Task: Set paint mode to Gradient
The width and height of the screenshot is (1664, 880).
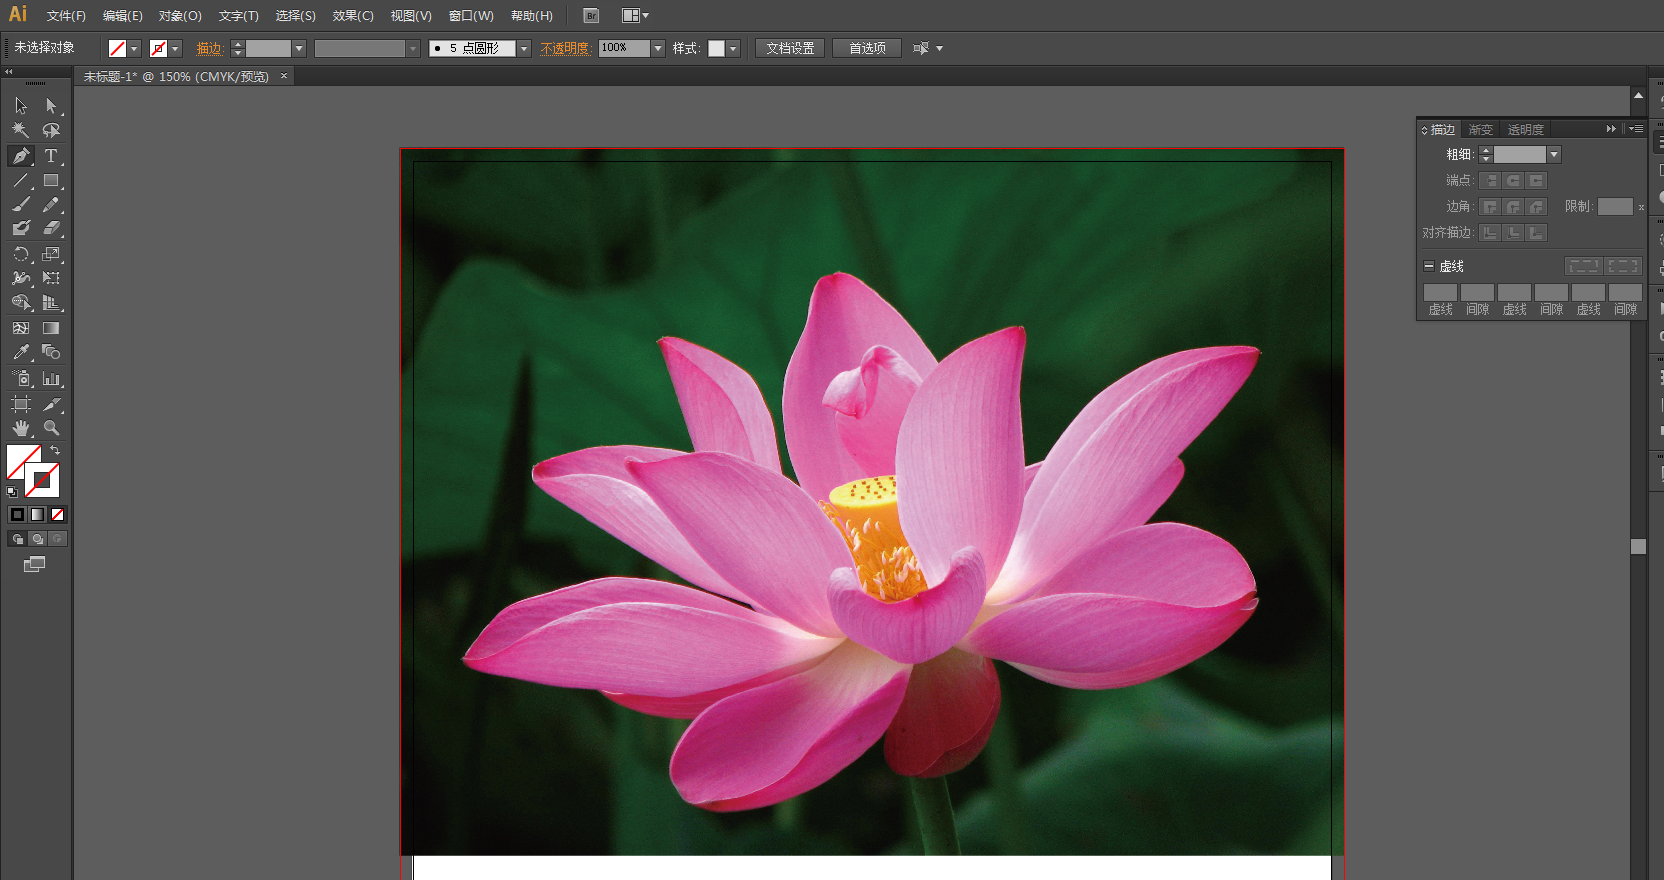Action: tap(37, 515)
